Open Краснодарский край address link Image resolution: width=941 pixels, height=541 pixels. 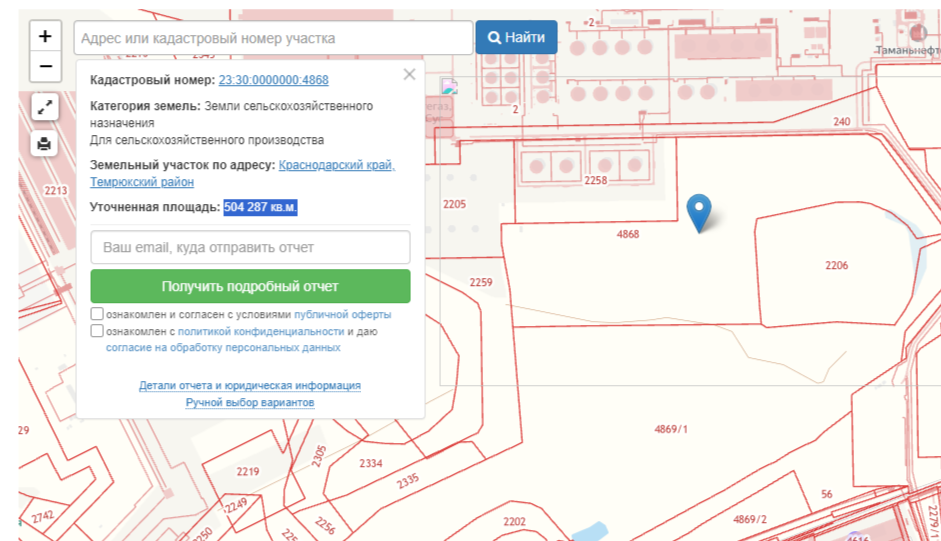(x=337, y=165)
